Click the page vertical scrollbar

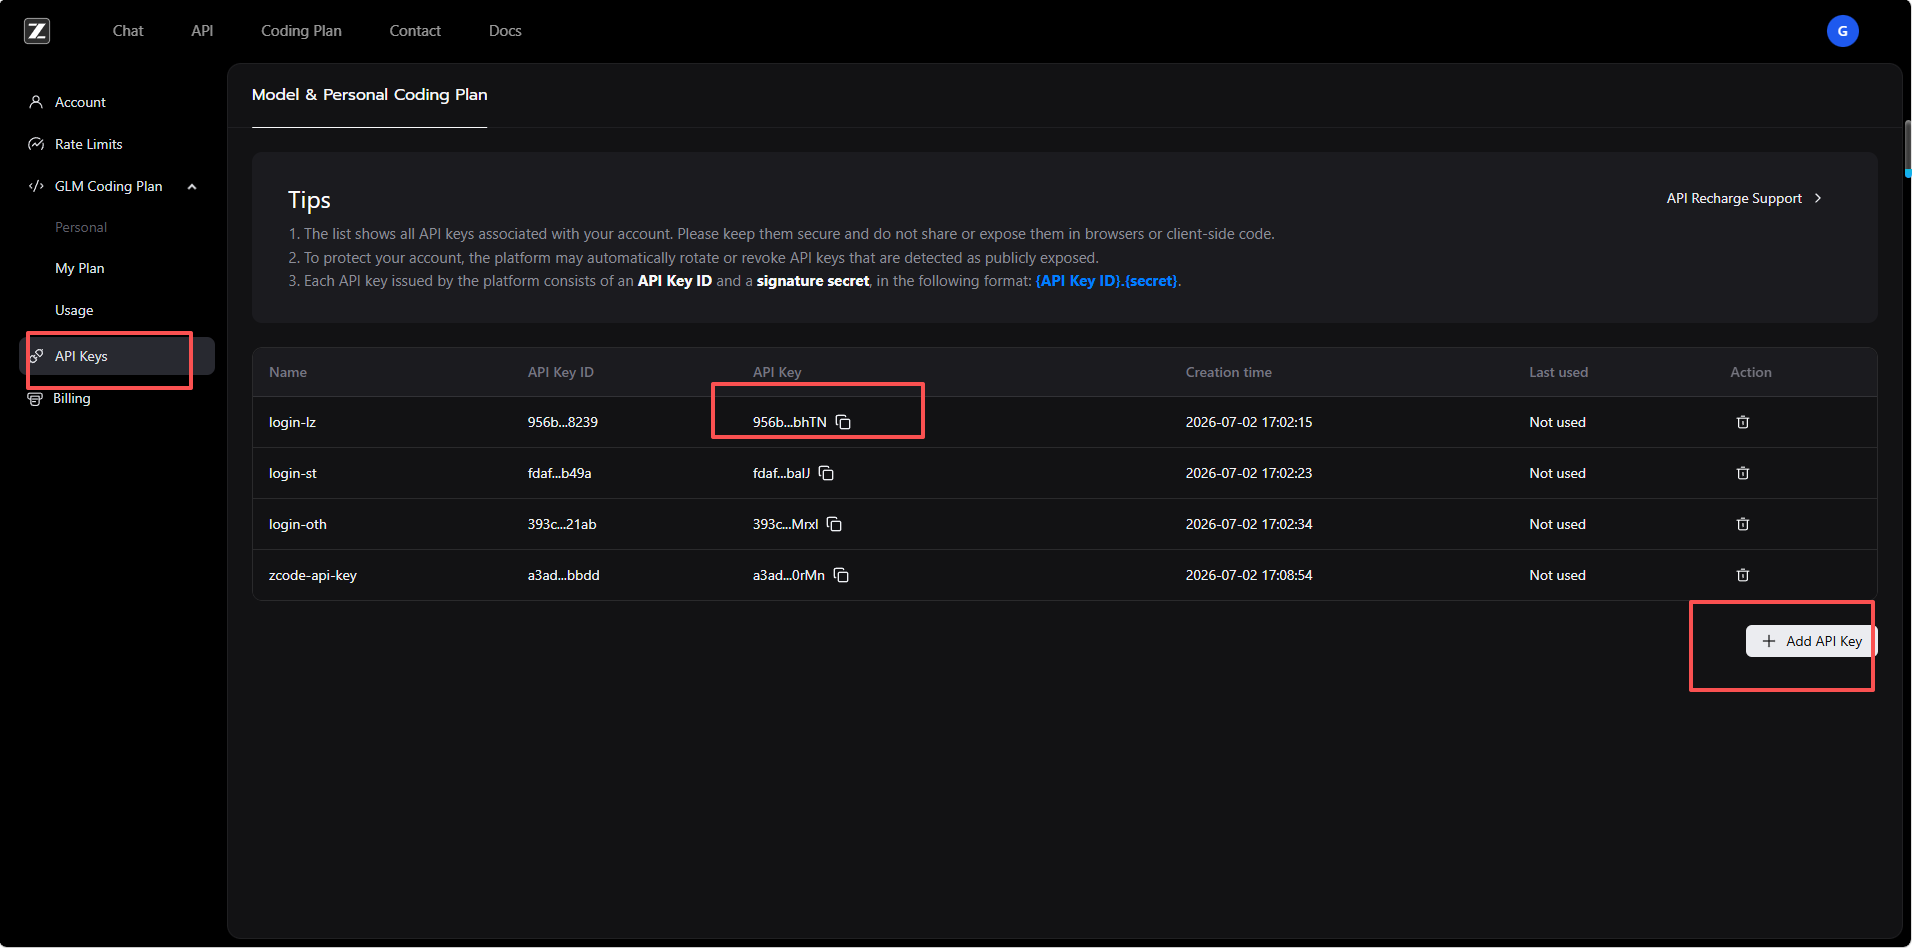(1907, 148)
